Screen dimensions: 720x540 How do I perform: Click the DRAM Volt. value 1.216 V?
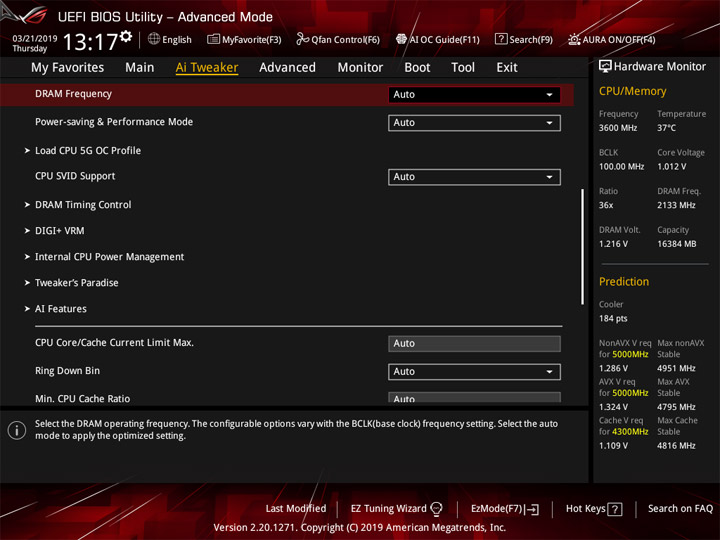click(x=613, y=244)
